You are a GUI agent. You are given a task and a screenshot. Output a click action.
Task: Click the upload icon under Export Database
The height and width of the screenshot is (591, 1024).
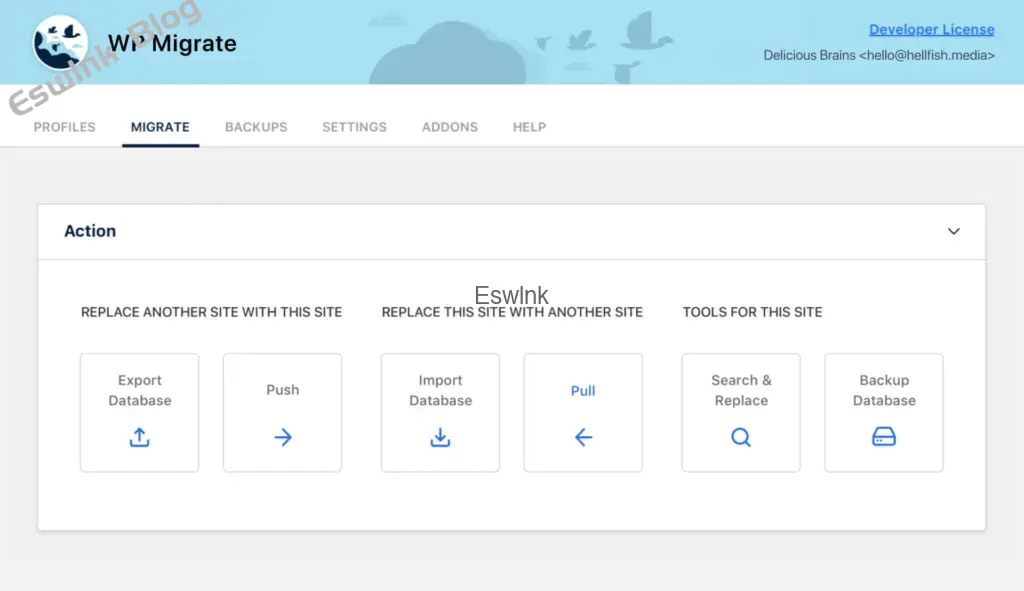(140, 437)
